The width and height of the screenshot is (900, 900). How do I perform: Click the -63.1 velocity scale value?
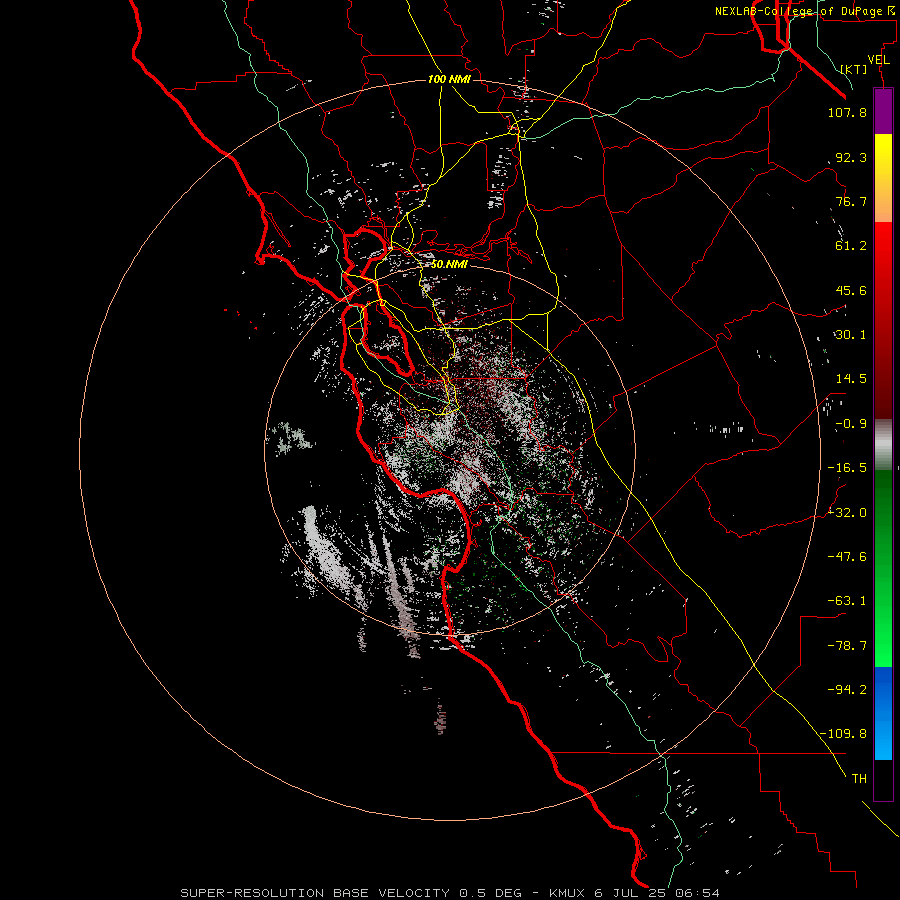[x=847, y=601]
